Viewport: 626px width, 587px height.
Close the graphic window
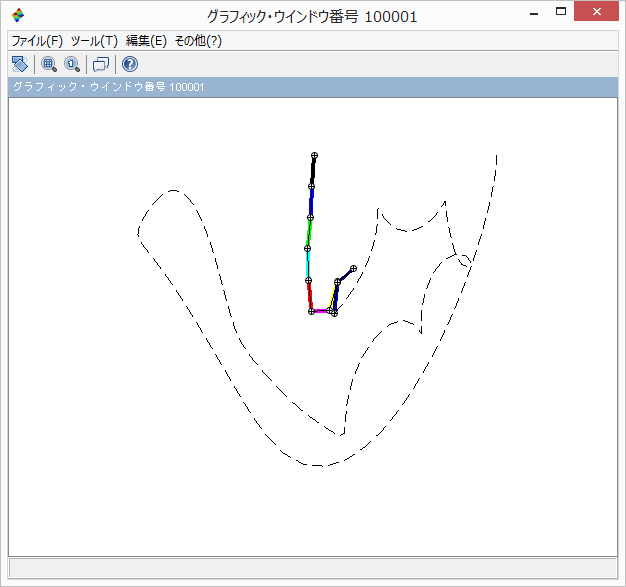coord(603,12)
